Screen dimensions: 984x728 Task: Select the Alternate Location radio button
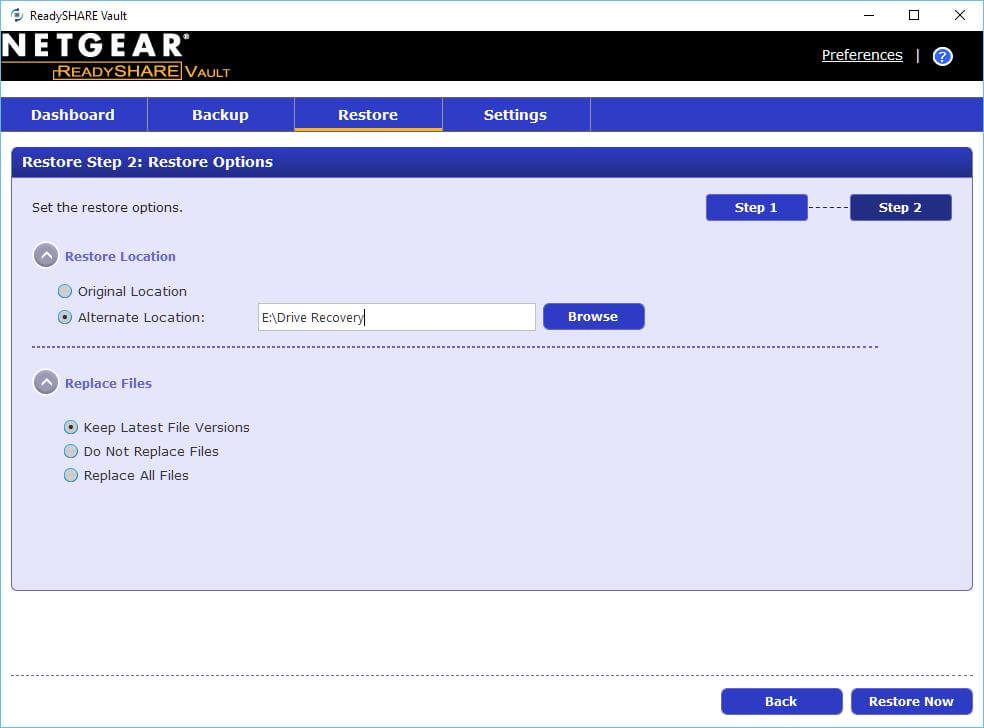tap(65, 318)
